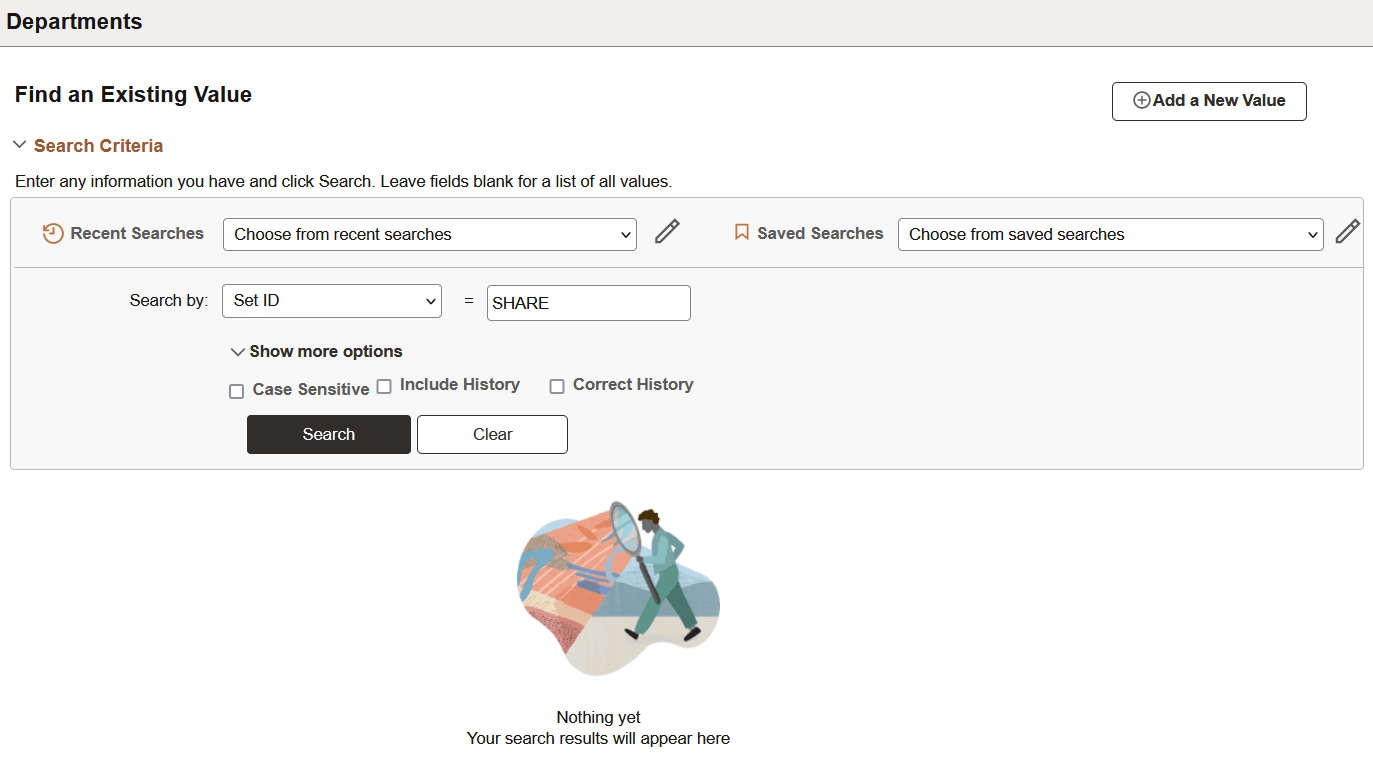This screenshot has height=758, width=1373.
Task: Click the SHARE value input field
Action: coord(588,302)
